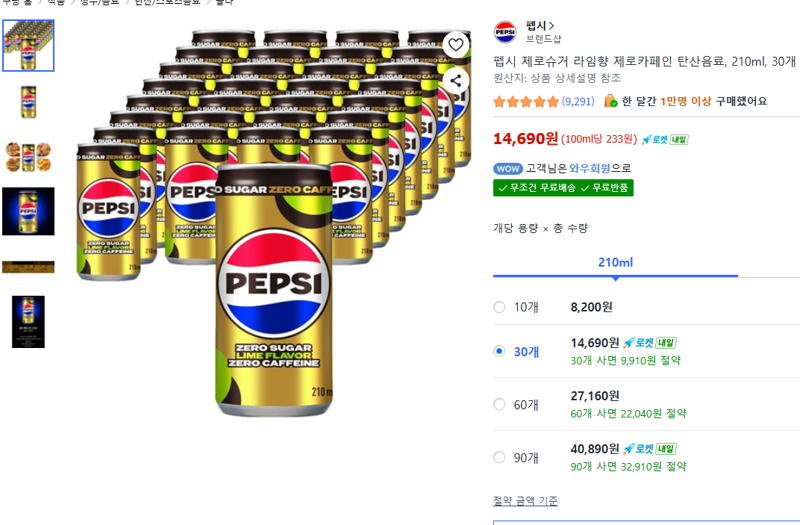The width and height of the screenshot is (800, 525).
Task: Click the heart wishlist icon
Action: (456, 45)
